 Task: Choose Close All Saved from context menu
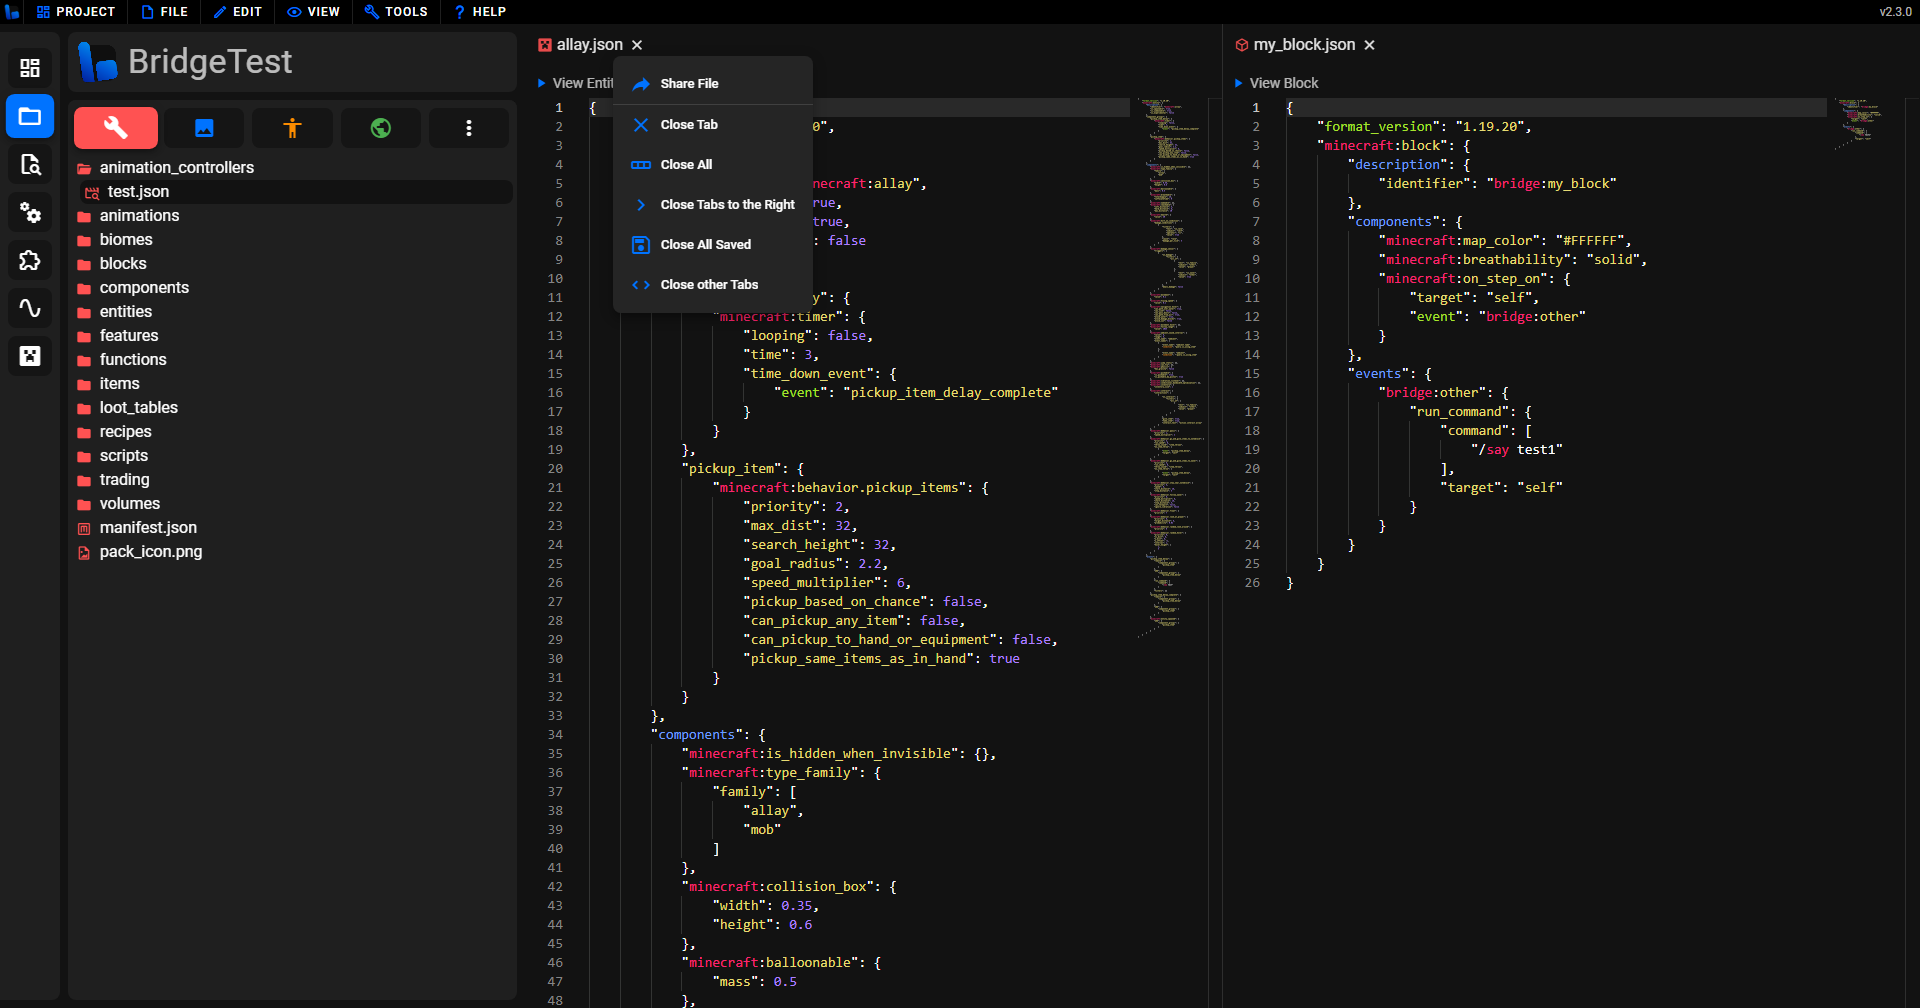coord(713,245)
